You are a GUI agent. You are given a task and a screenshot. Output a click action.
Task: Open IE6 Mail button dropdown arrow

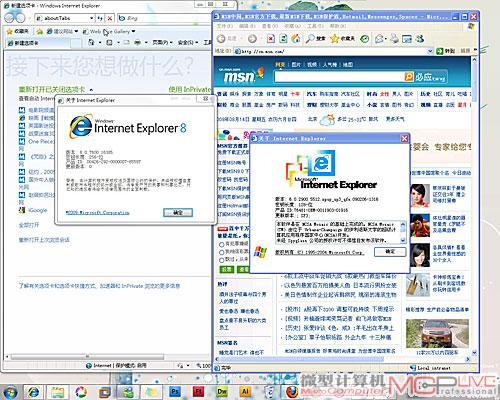point(385,39)
